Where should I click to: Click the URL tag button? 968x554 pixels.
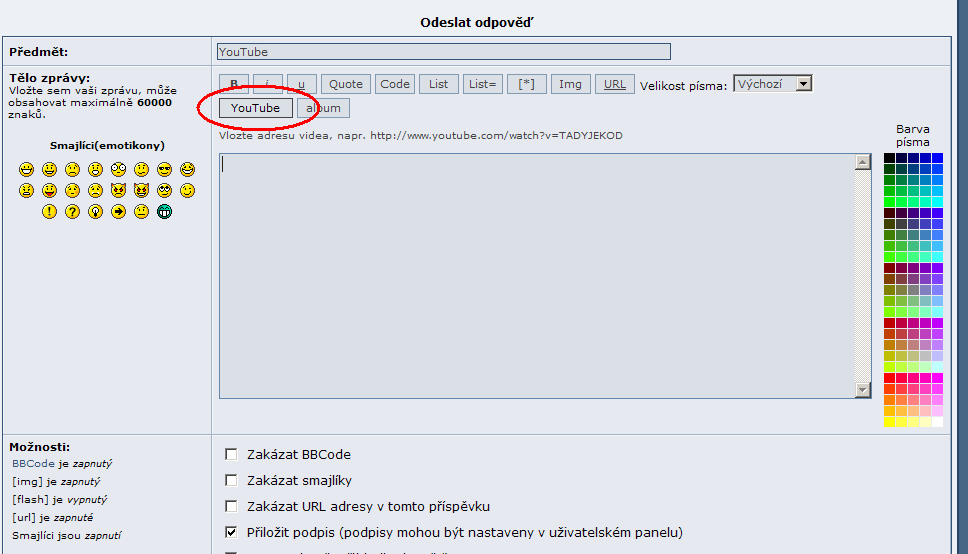[615, 84]
